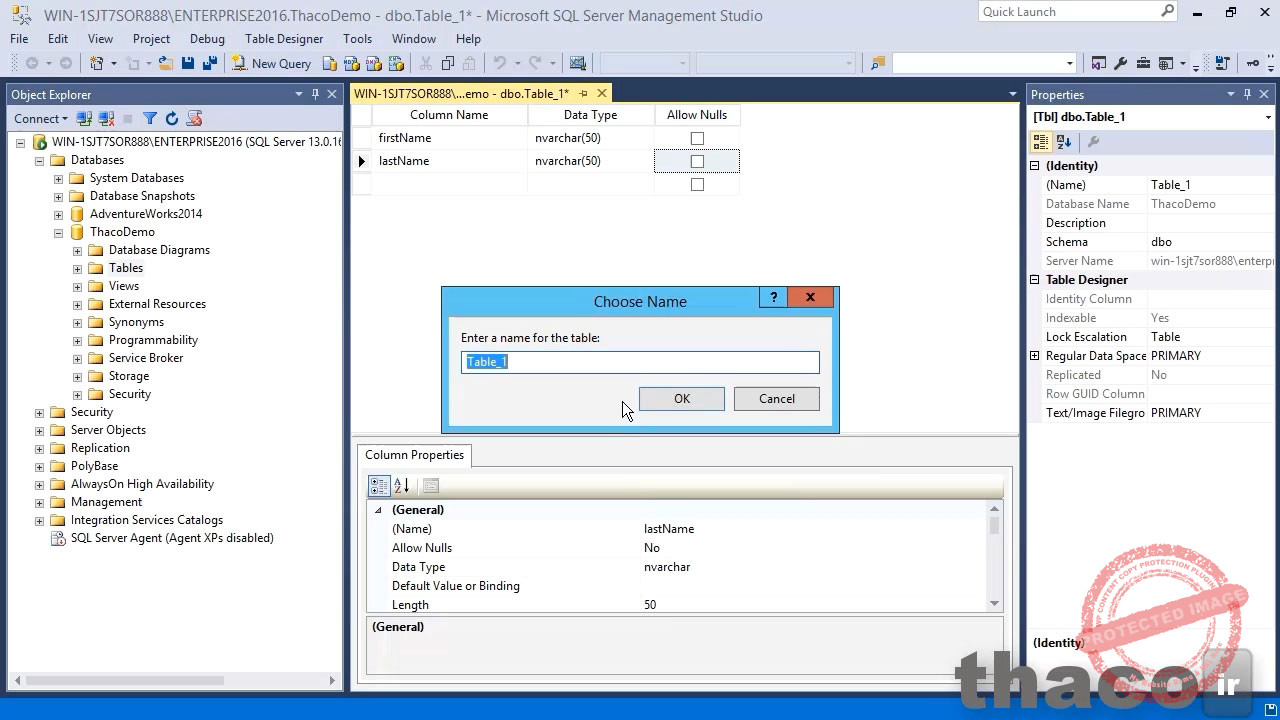
Task: Toggle Allow Nulls checkbox for firstName column
Action: (697, 138)
